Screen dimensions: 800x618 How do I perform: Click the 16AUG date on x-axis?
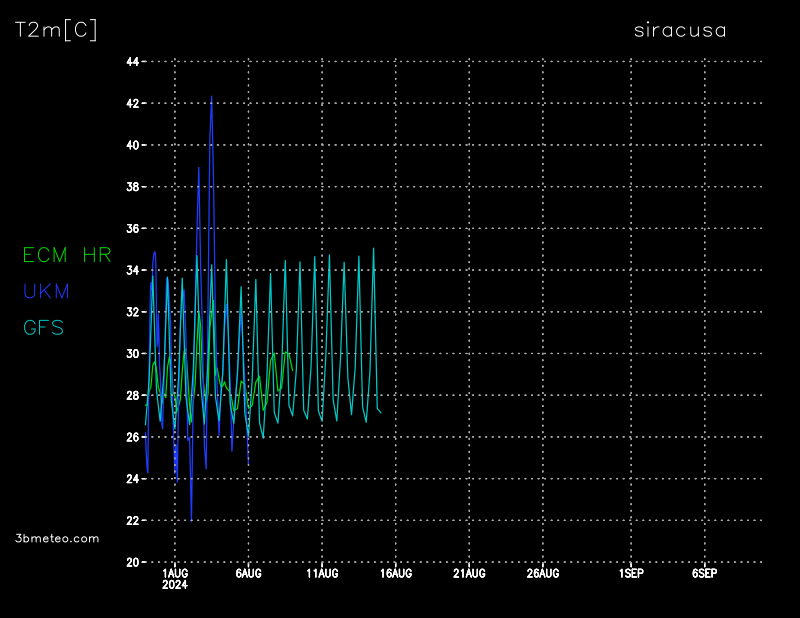[x=396, y=574]
